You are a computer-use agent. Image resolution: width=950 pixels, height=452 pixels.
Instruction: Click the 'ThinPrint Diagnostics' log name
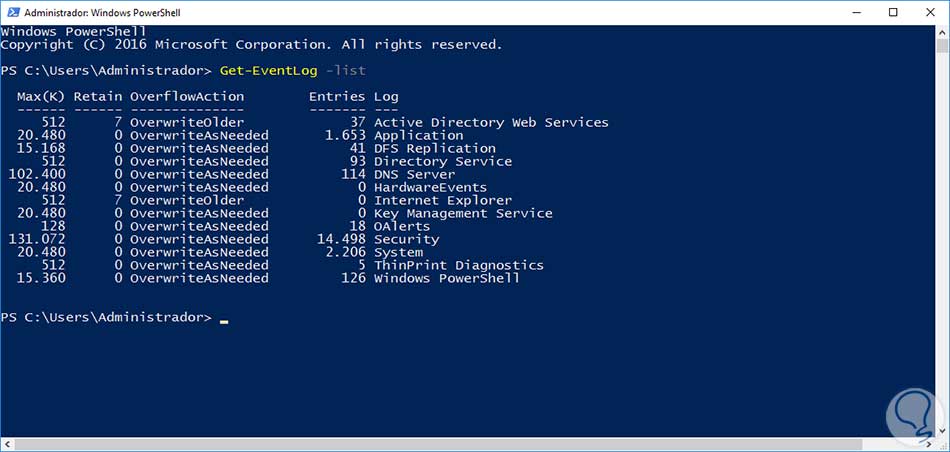click(x=458, y=266)
